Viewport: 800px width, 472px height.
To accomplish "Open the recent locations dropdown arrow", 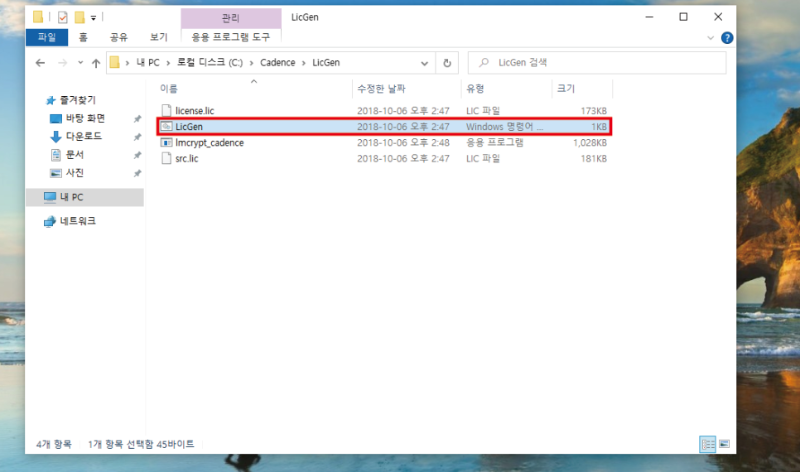I will (x=80, y=63).
